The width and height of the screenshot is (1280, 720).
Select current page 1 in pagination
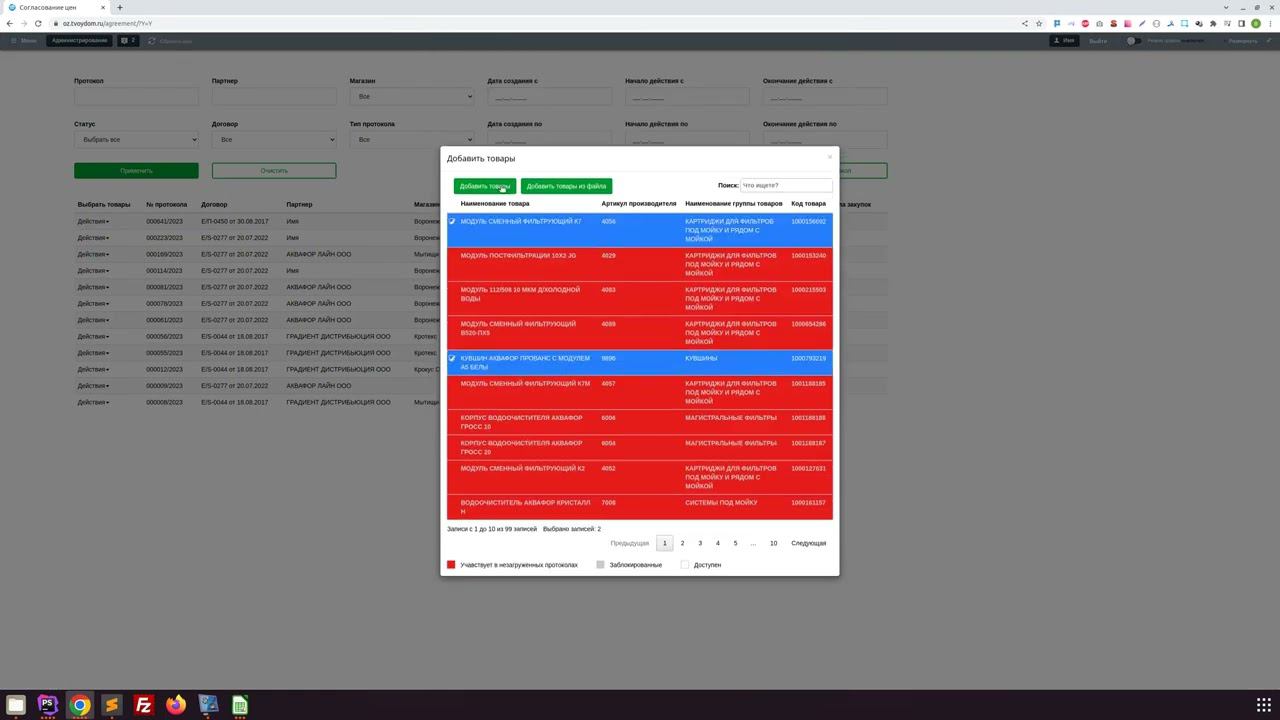point(664,543)
